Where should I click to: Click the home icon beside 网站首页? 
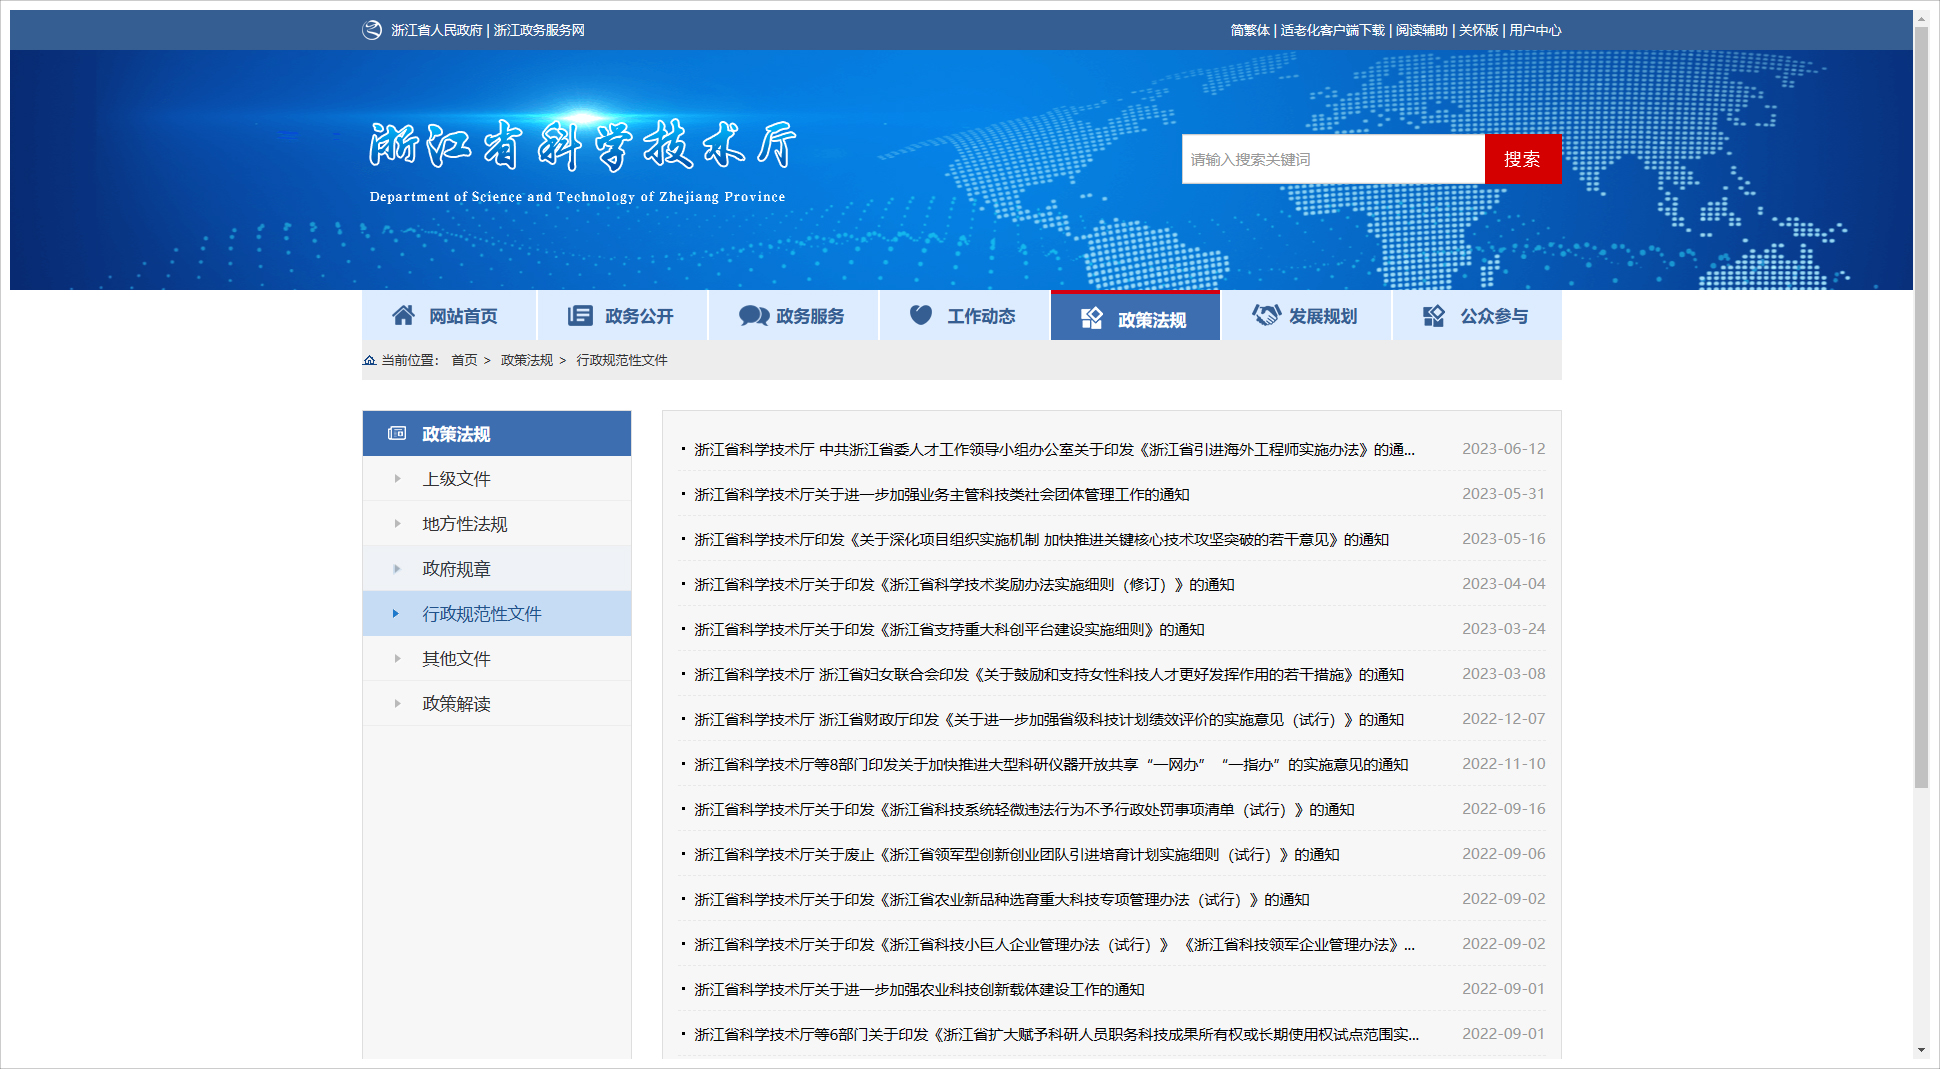(403, 316)
